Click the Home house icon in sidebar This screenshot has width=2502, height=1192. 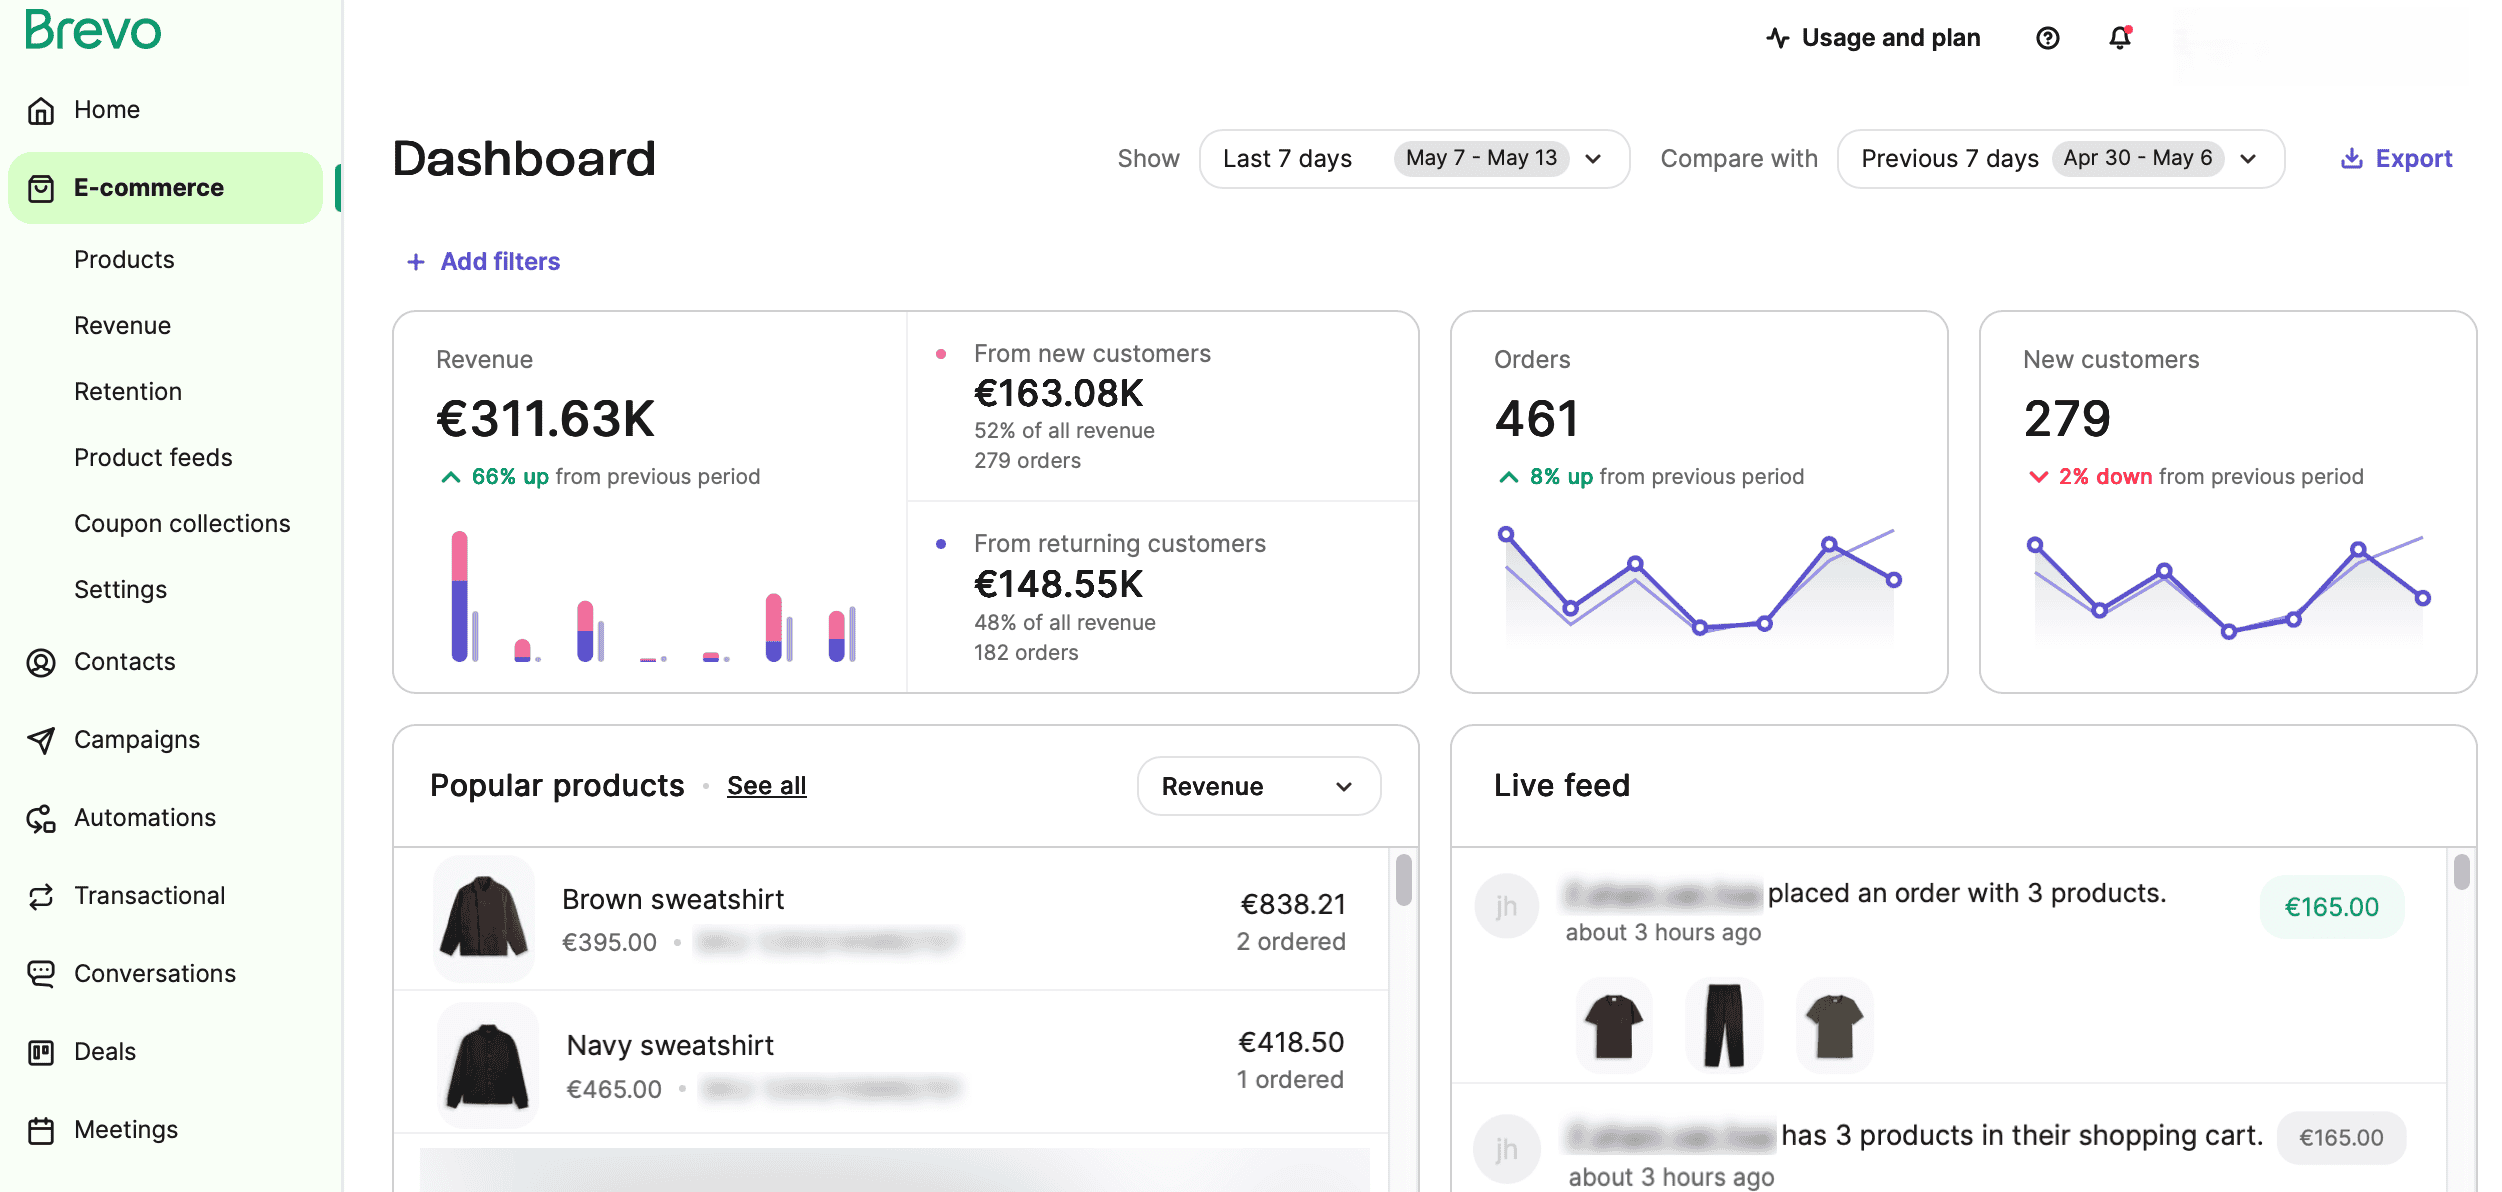point(41,110)
